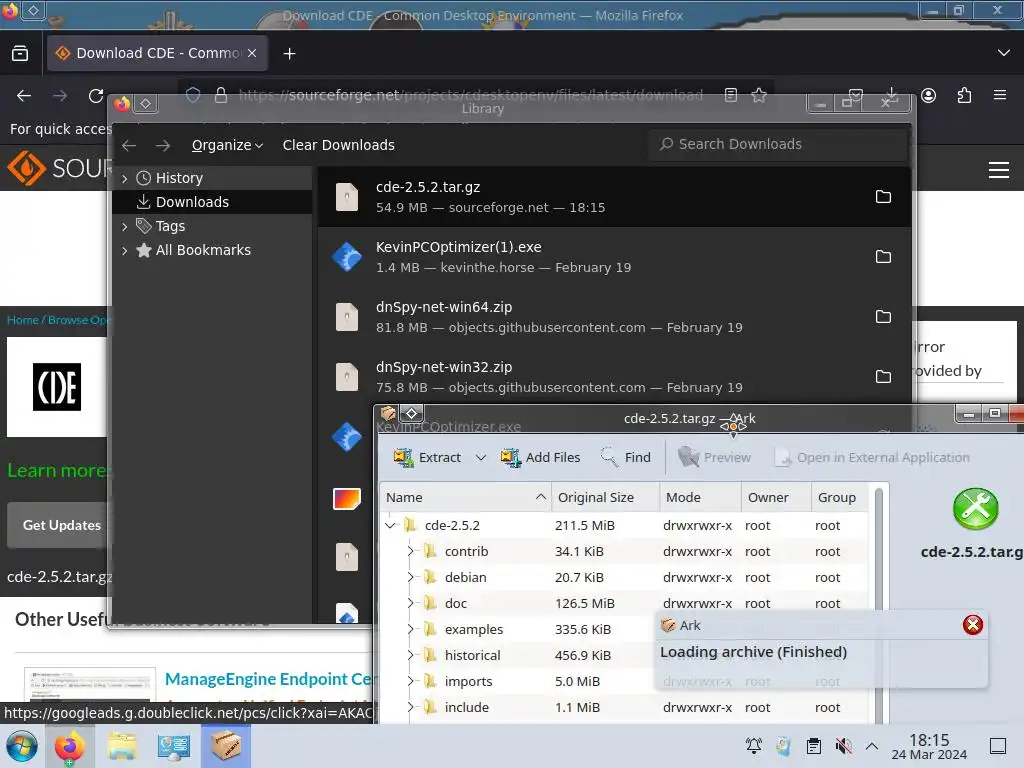Click Ark file list vertical scrollbar
This screenshot has width=1024, height=768.
pos(879,604)
